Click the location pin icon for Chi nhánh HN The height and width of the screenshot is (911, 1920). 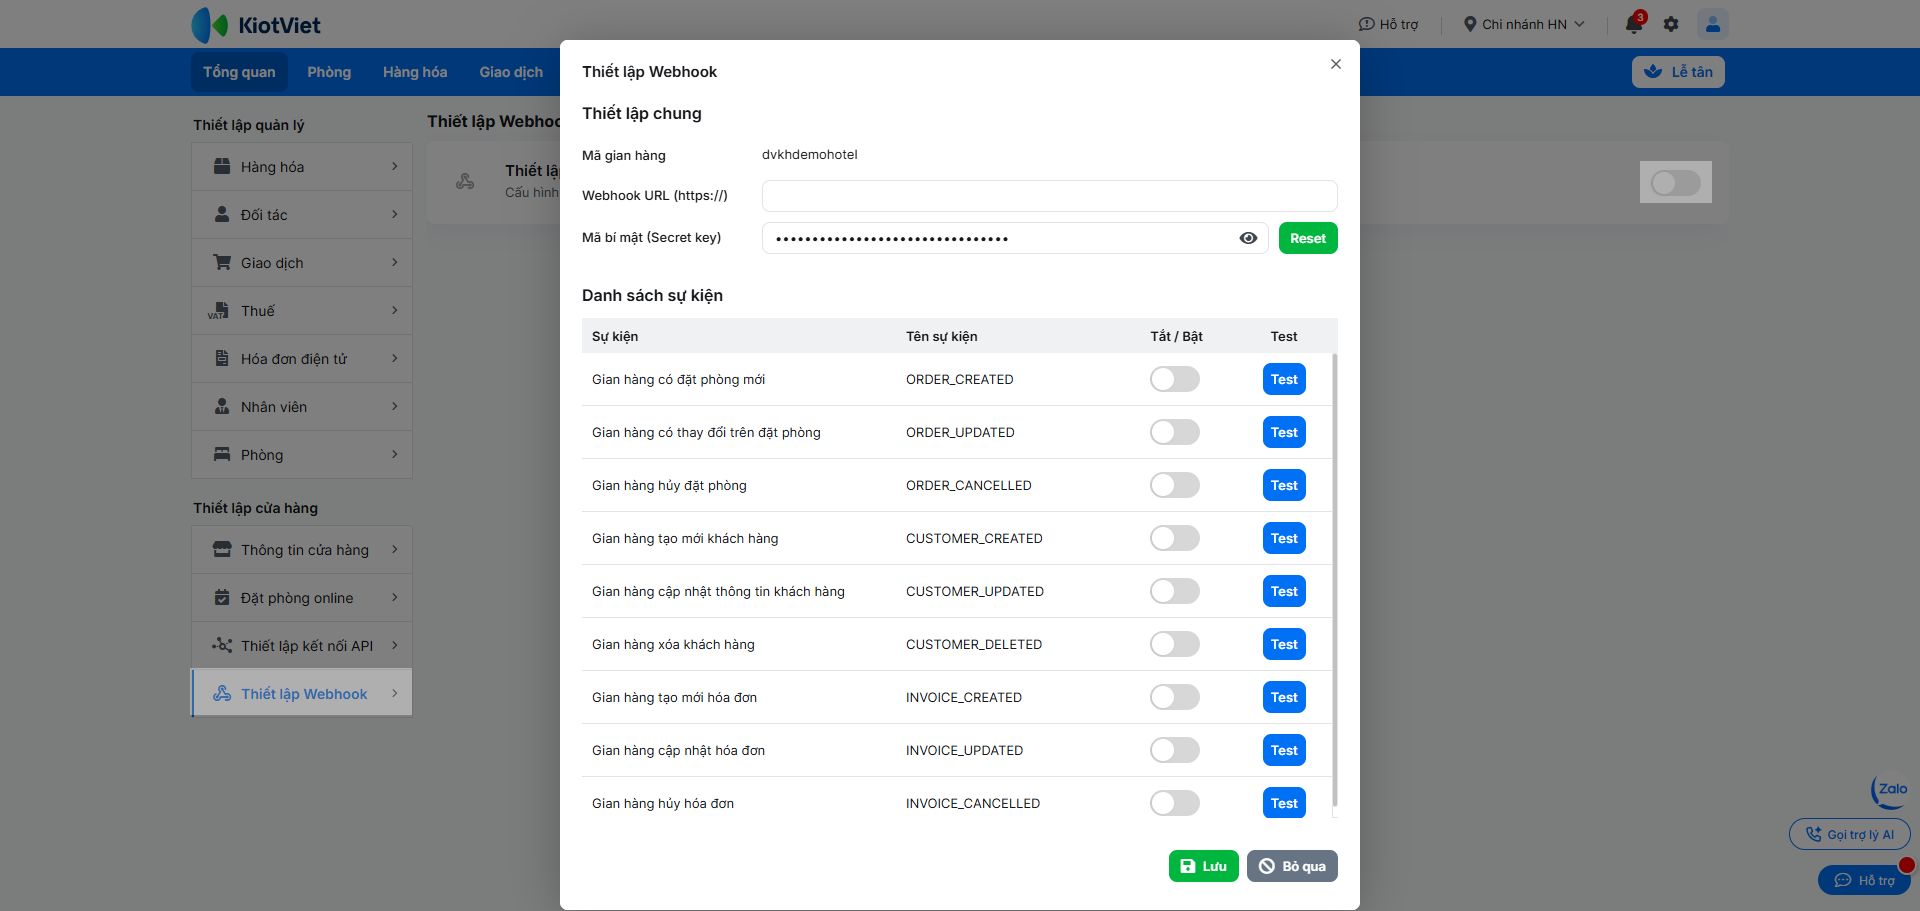[1470, 24]
